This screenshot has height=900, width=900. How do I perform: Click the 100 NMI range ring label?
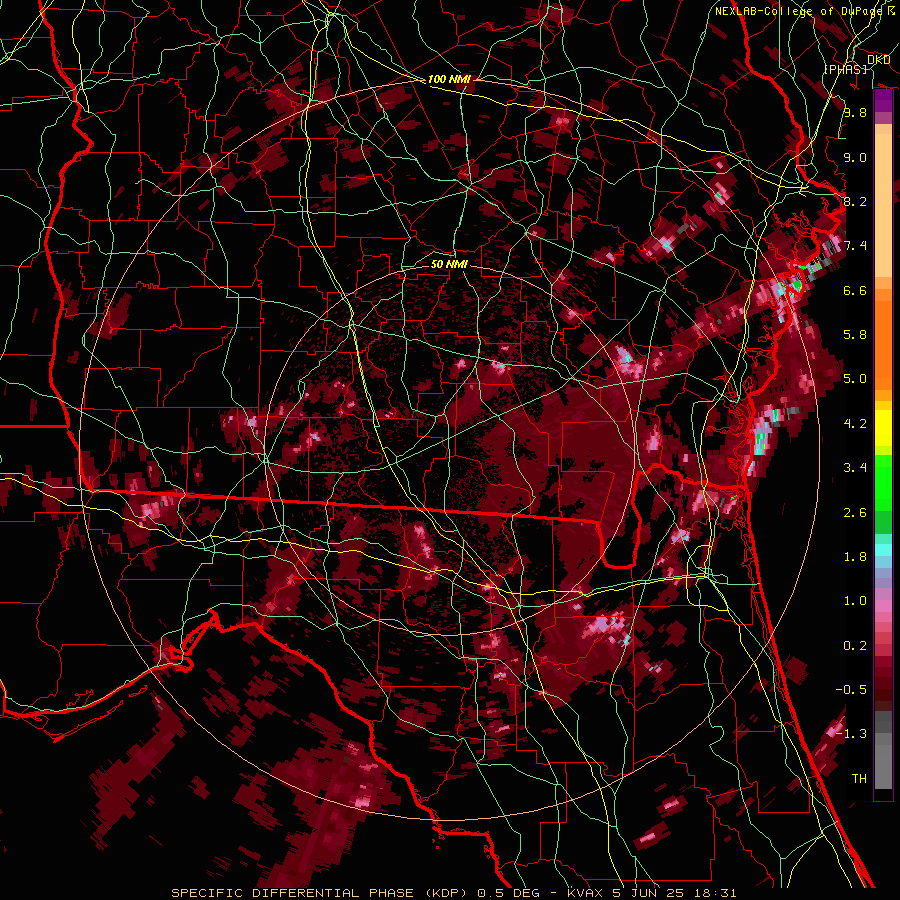[449, 79]
